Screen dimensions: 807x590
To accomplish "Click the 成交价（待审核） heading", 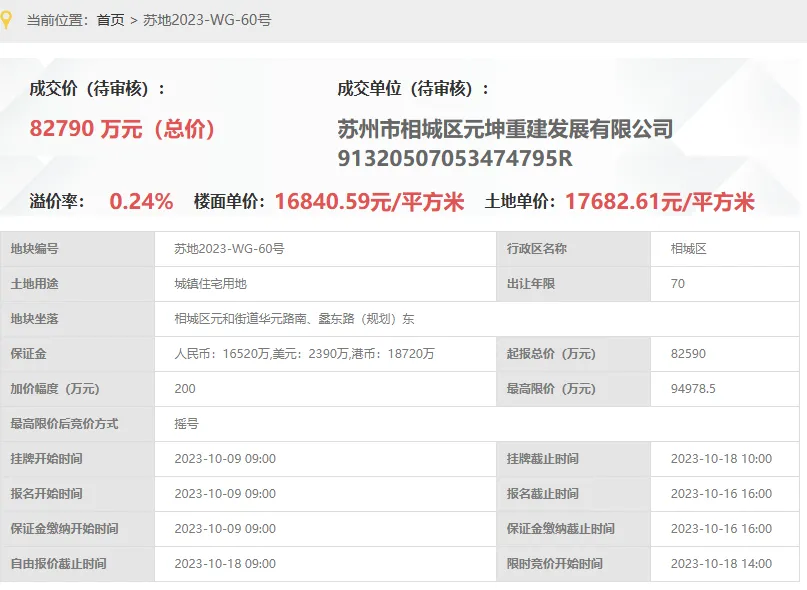I will 97,89.
